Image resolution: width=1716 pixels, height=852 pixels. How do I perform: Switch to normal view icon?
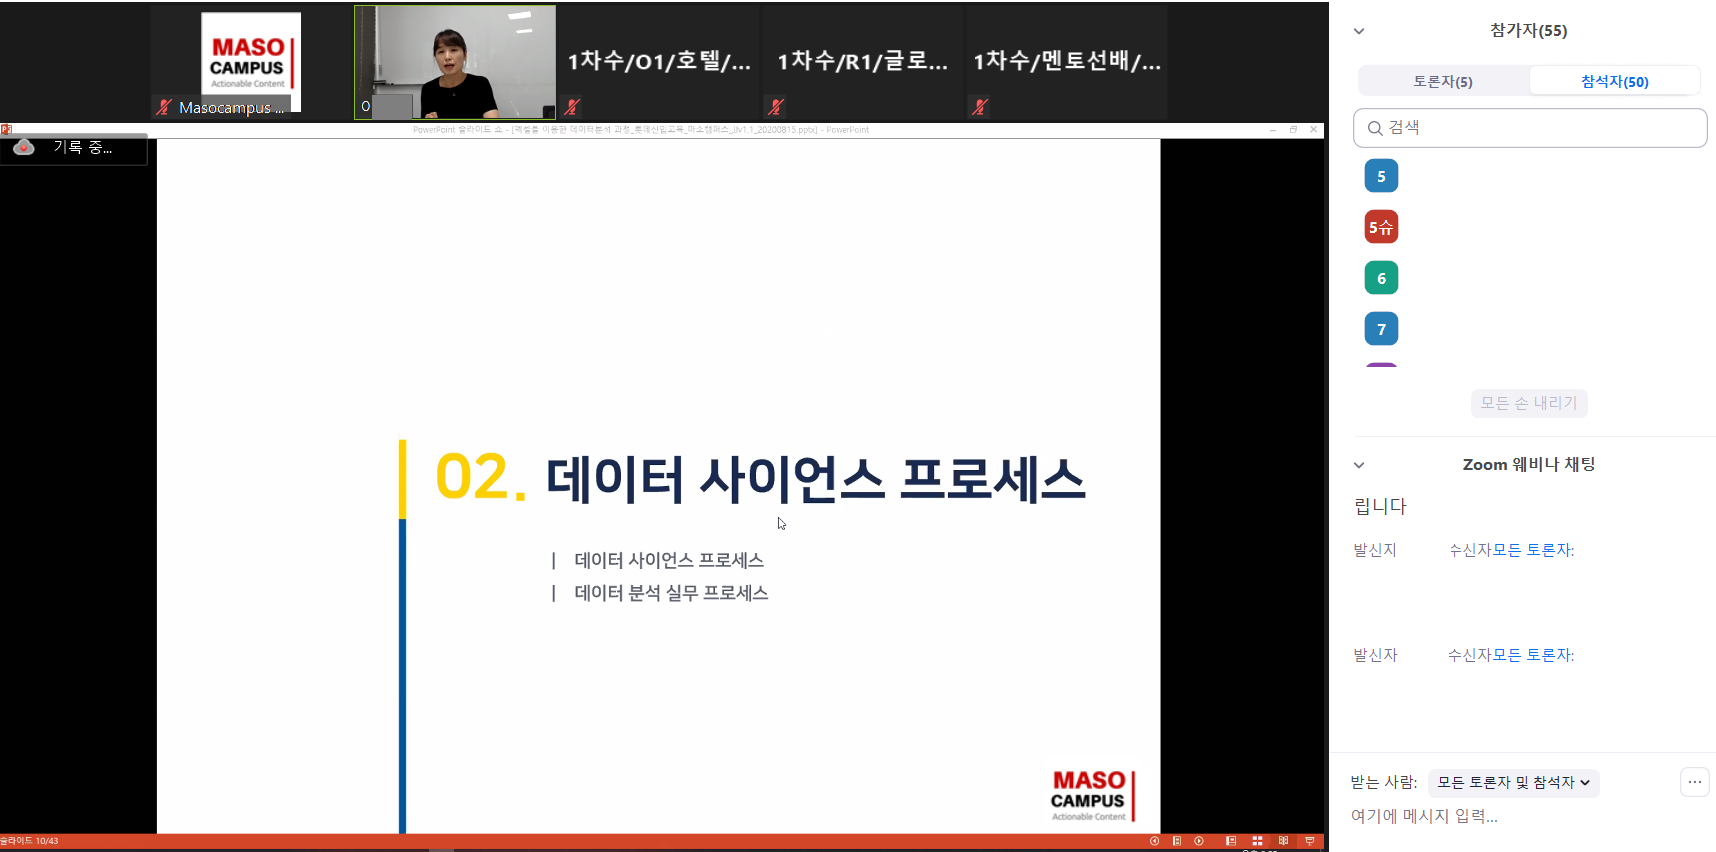[1231, 841]
